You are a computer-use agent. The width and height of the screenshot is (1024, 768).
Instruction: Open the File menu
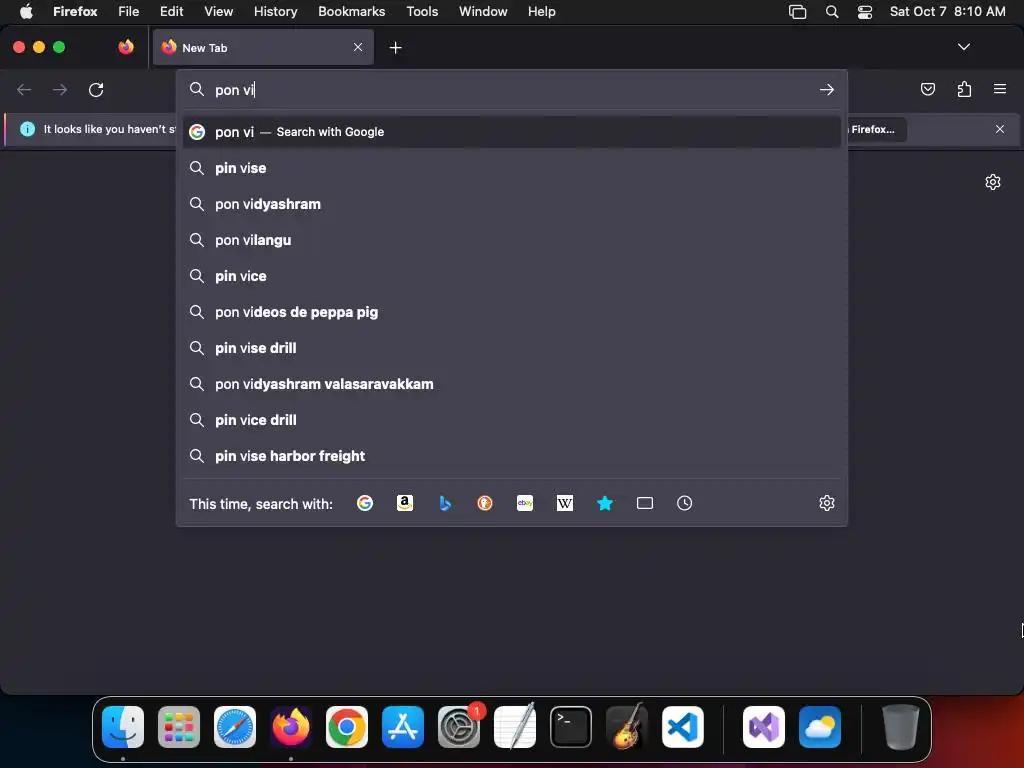click(x=128, y=11)
